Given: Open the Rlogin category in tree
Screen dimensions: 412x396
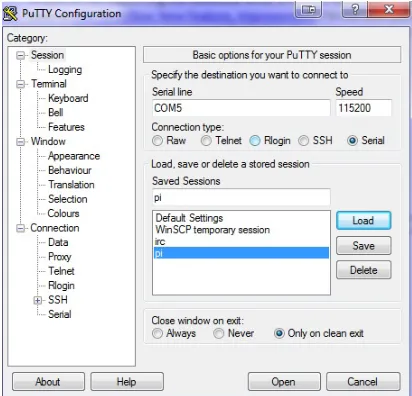Looking at the screenshot, I should [x=61, y=286].
